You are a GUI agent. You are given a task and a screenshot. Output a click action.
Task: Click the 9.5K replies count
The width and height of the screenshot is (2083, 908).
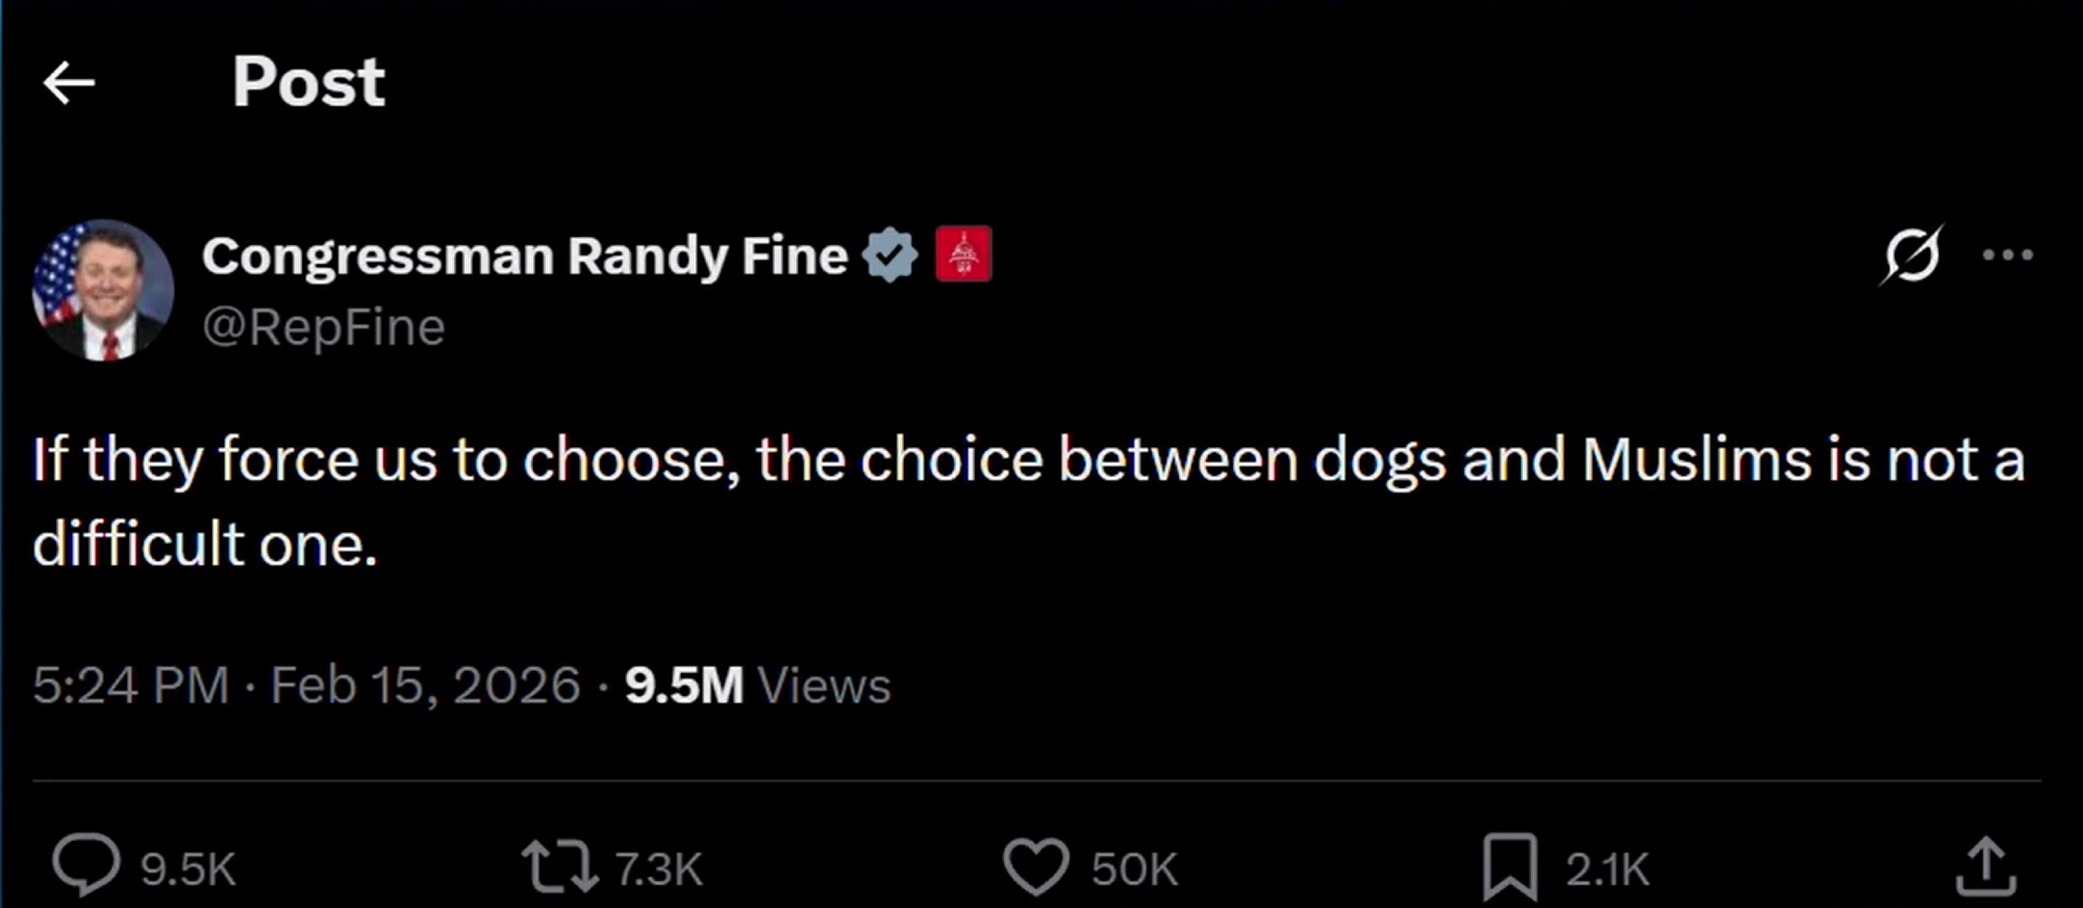coord(188,869)
